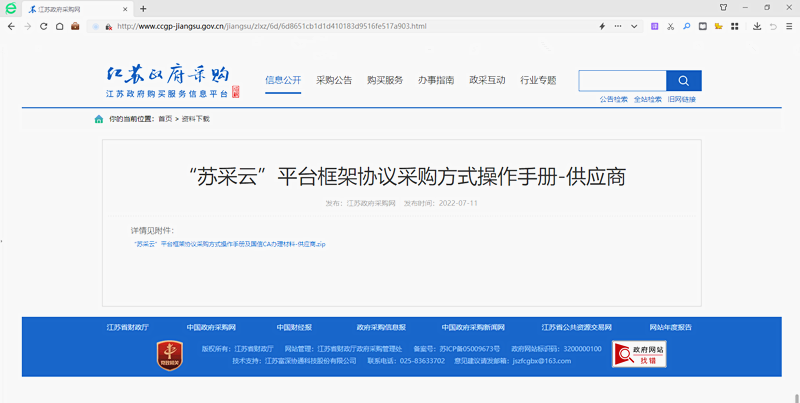Open the 办事指南 menu
This screenshot has height=403, width=800.
tap(436, 80)
